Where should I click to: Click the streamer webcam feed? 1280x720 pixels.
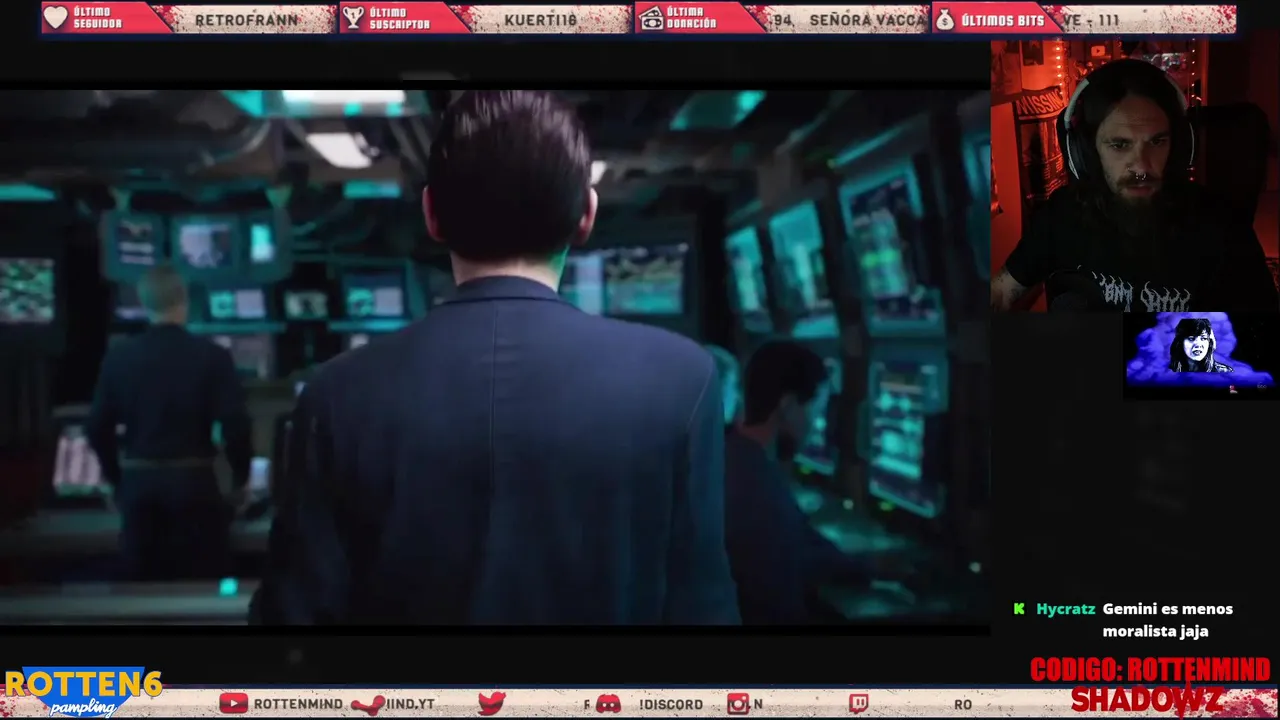pyautogui.click(x=1135, y=175)
